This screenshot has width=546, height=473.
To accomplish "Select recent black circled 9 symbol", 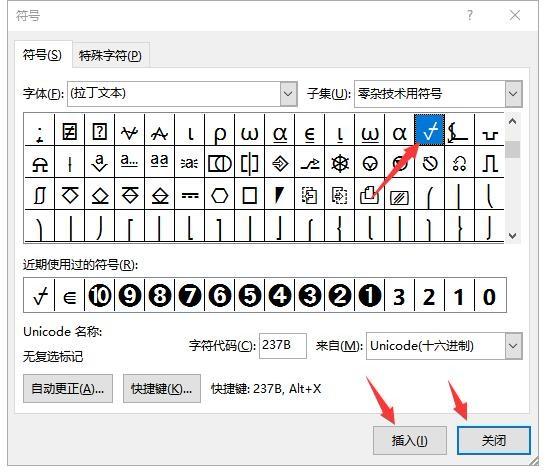I will pyautogui.click(x=130, y=295).
